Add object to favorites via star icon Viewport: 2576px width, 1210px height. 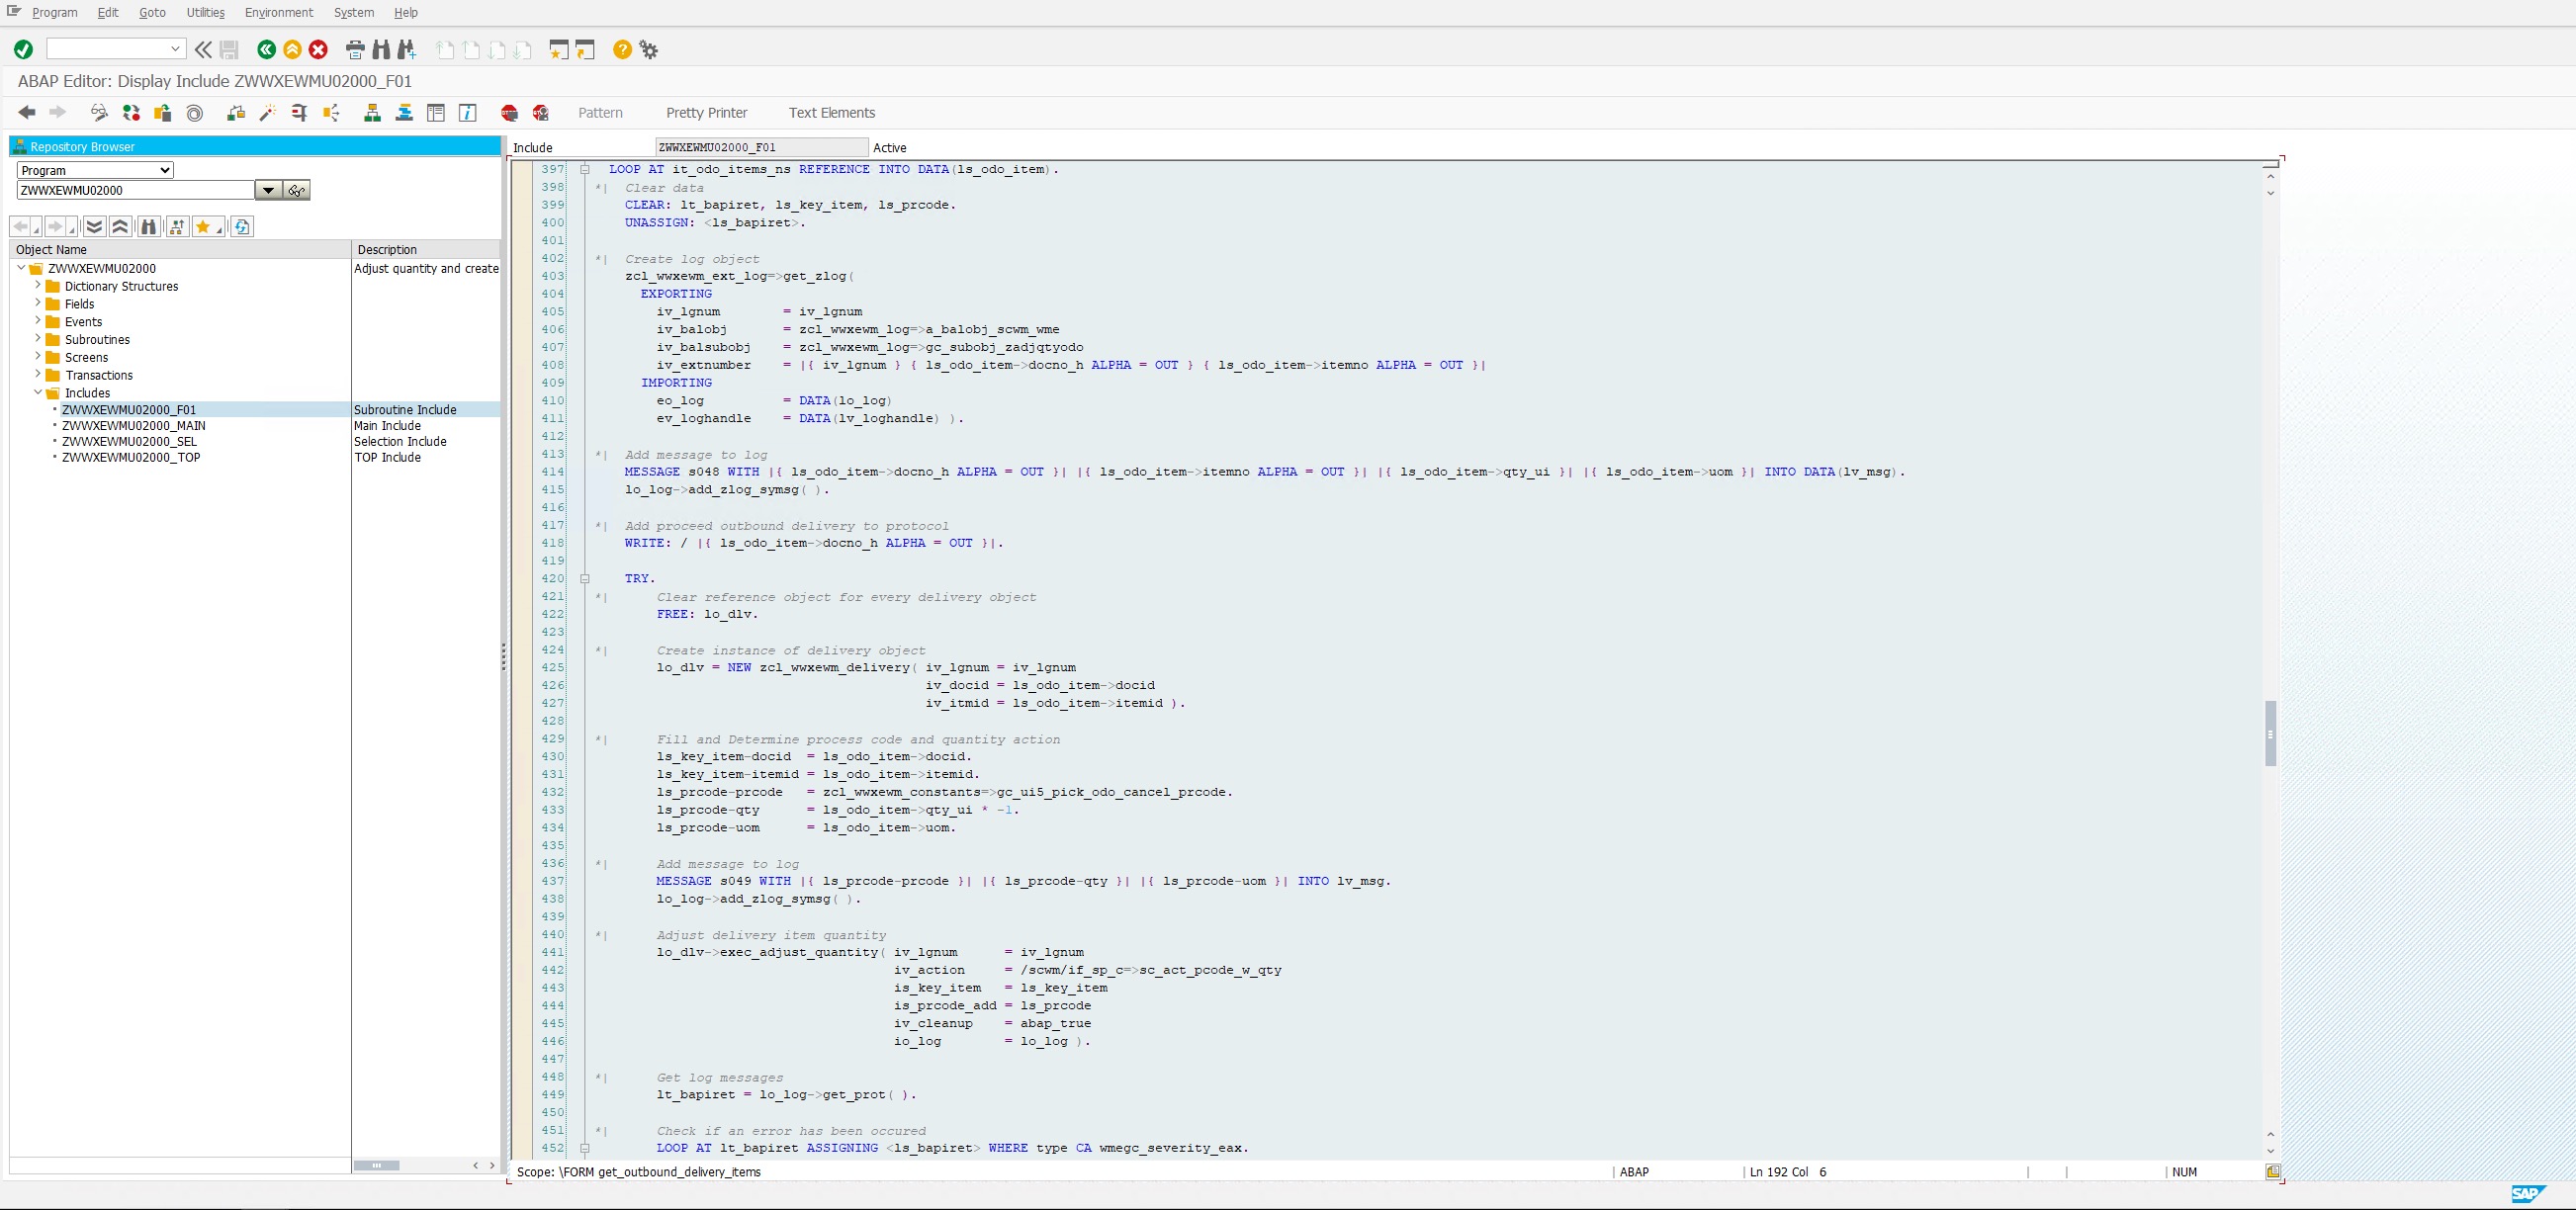[x=205, y=227]
